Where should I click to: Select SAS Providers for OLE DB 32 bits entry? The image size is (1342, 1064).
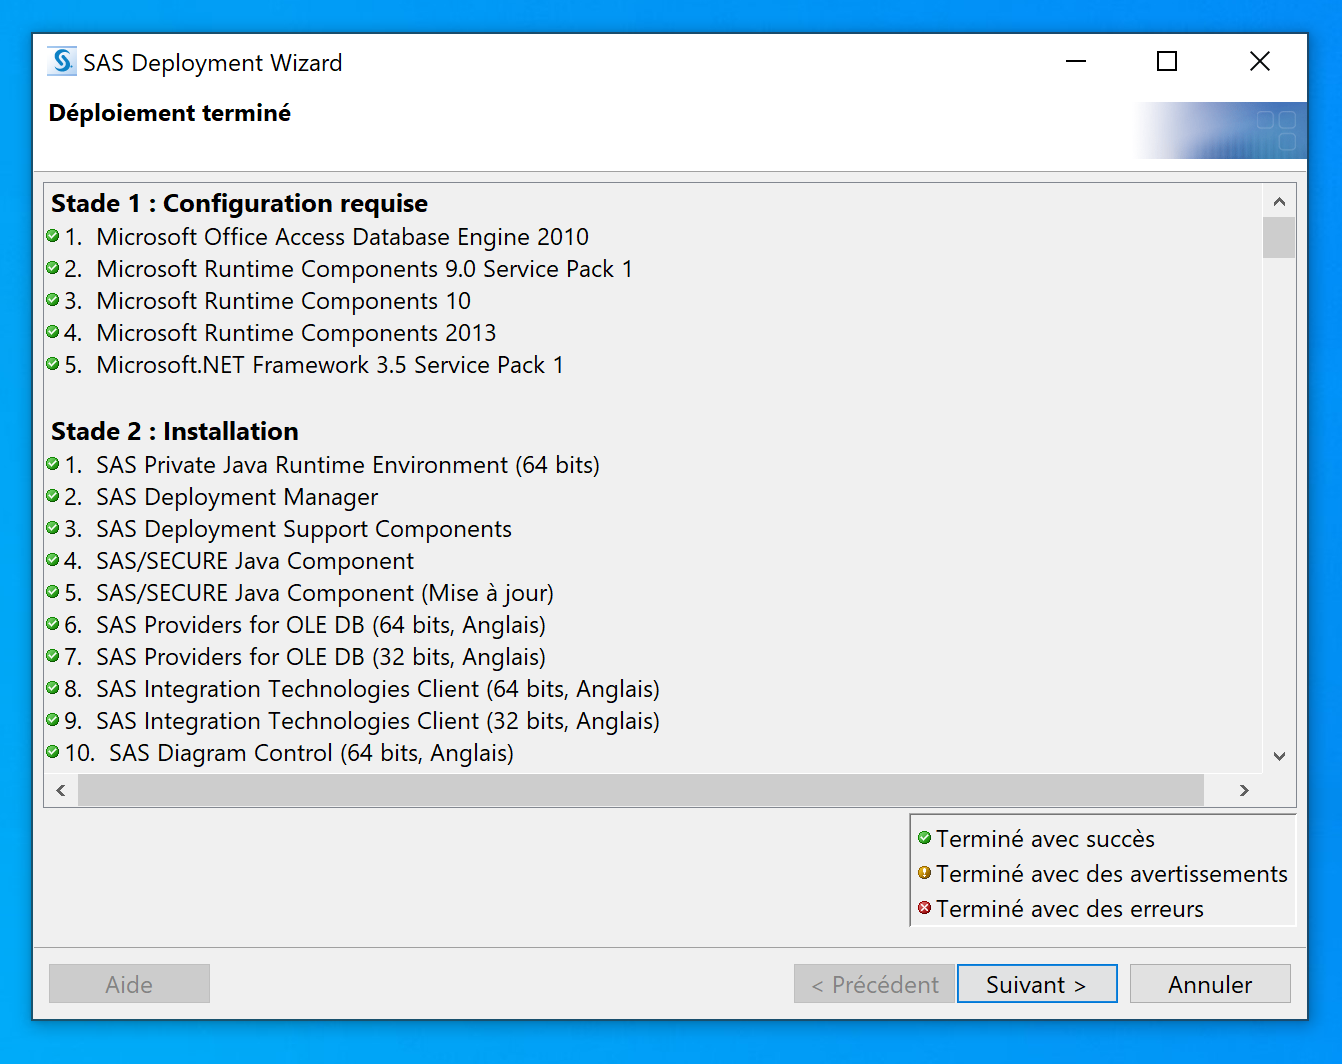point(320,657)
